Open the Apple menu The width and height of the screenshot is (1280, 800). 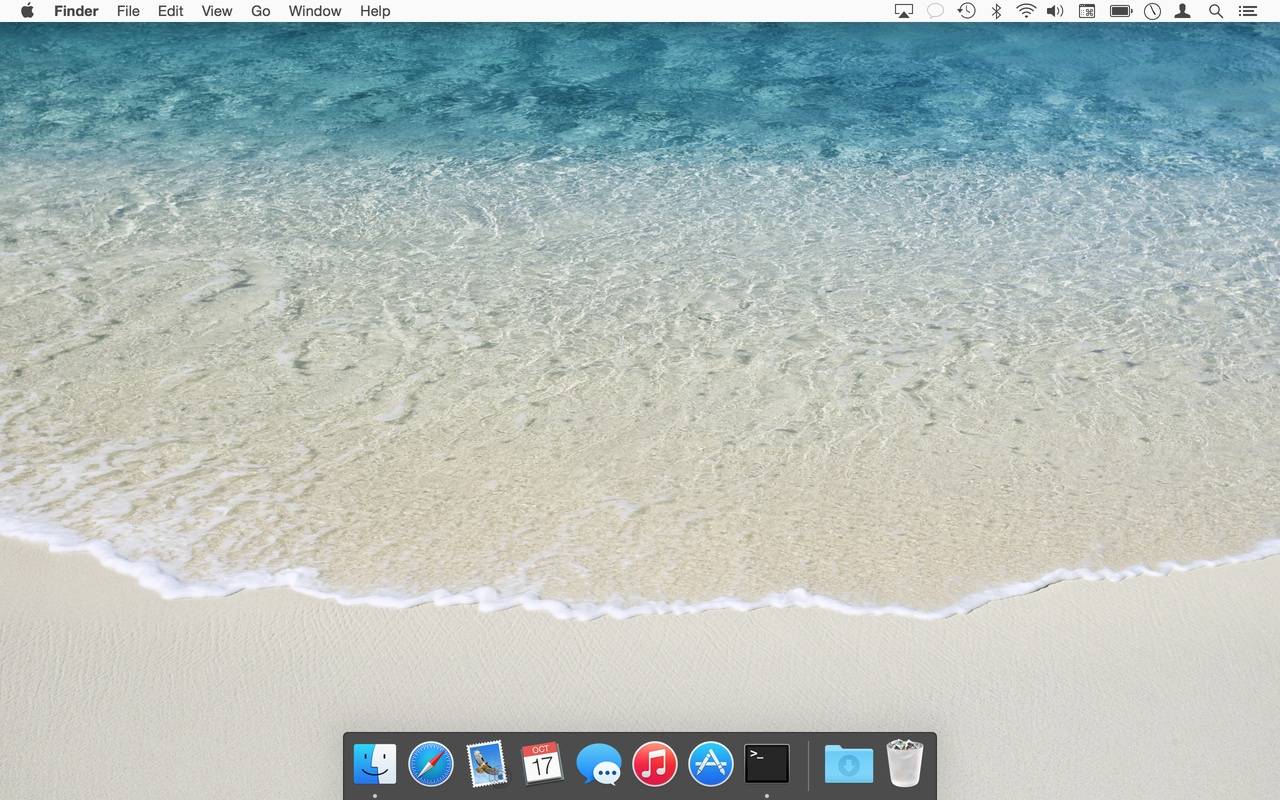[27, 11]
